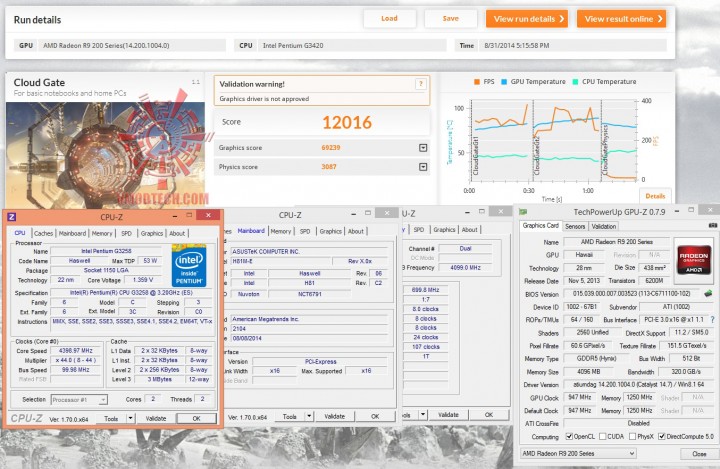Screen dimensions: 720x469
Task: Click the question mark beside Bus Interface
Action: coord(712,319)
